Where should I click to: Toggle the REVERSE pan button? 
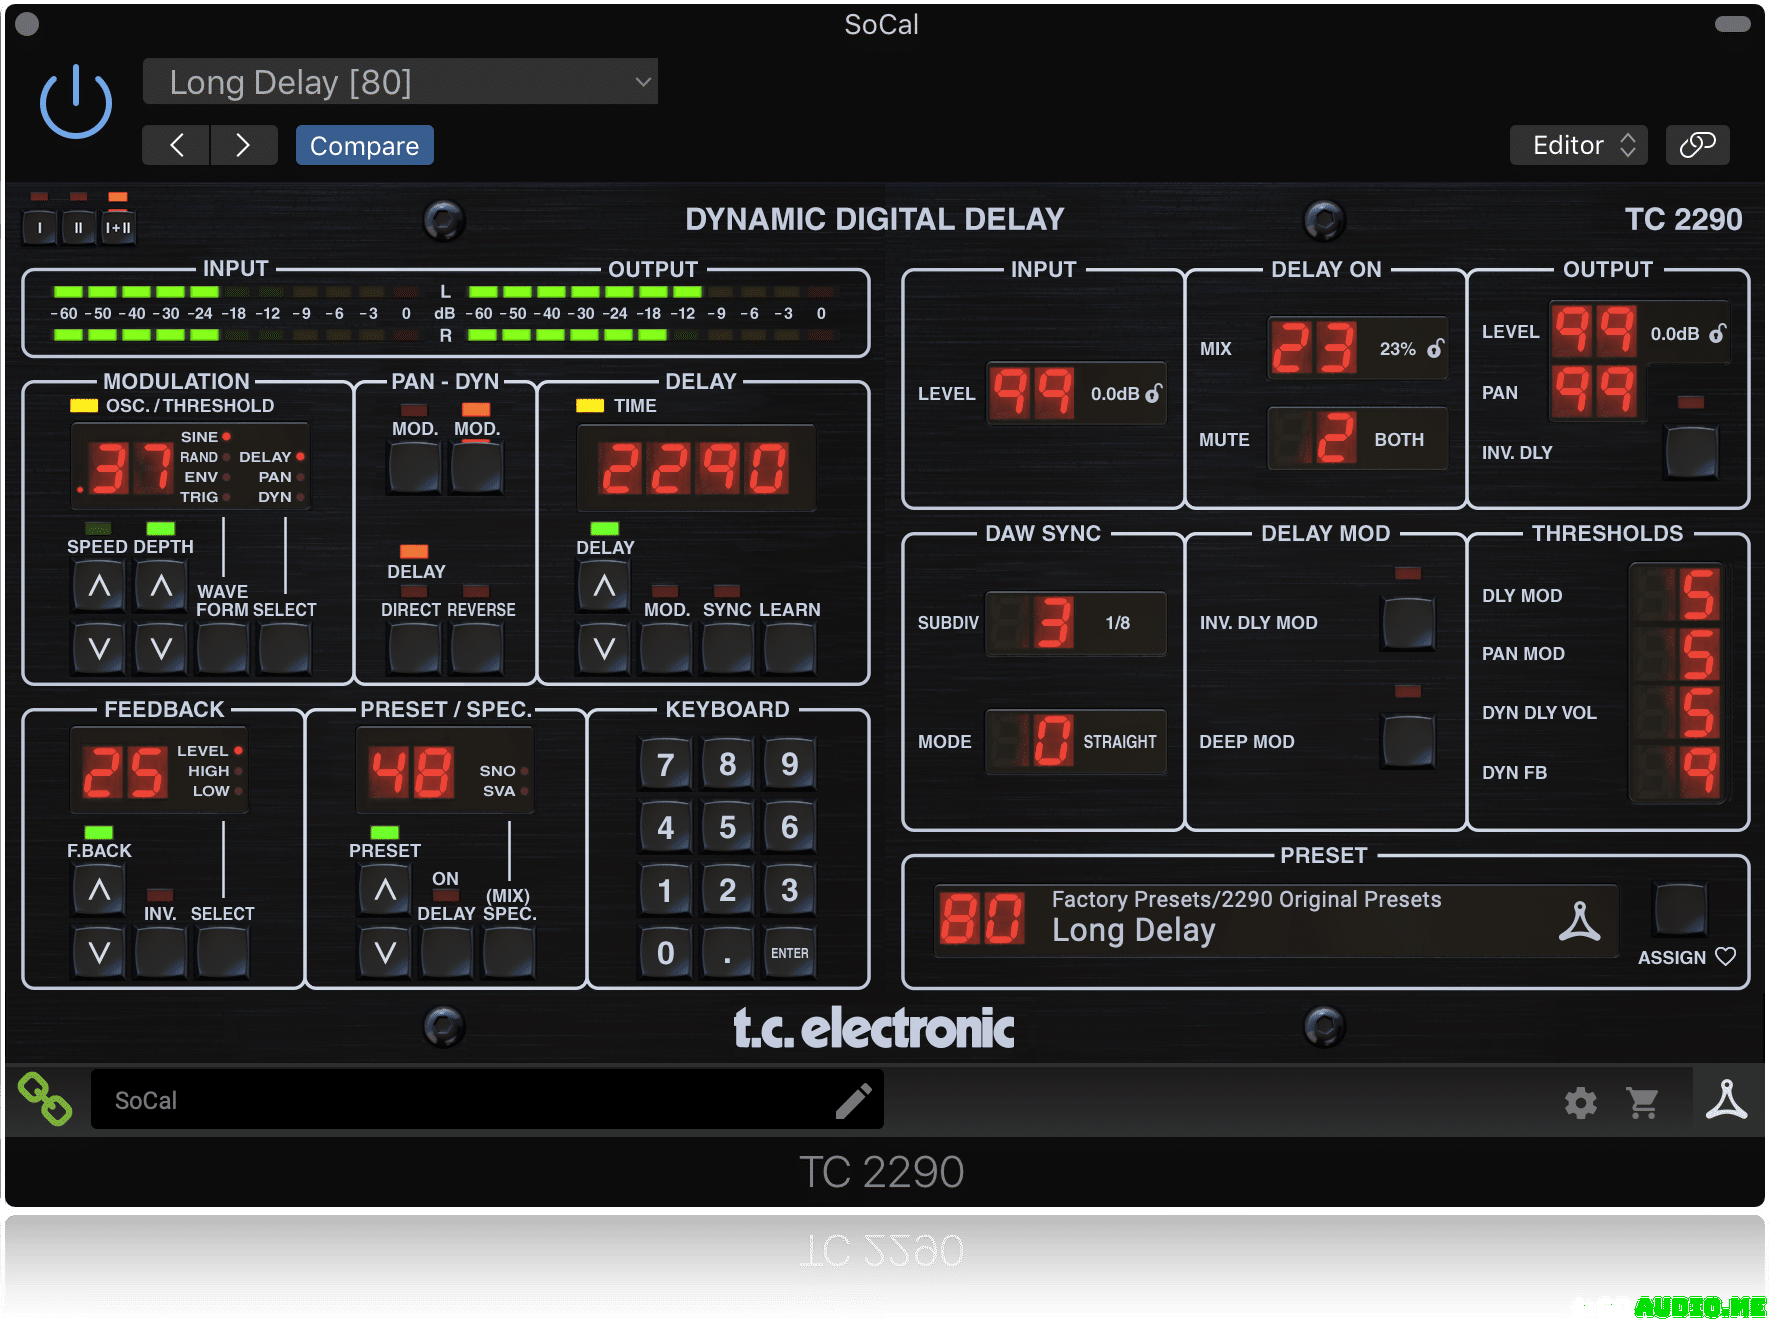click(x=476, y=648)
